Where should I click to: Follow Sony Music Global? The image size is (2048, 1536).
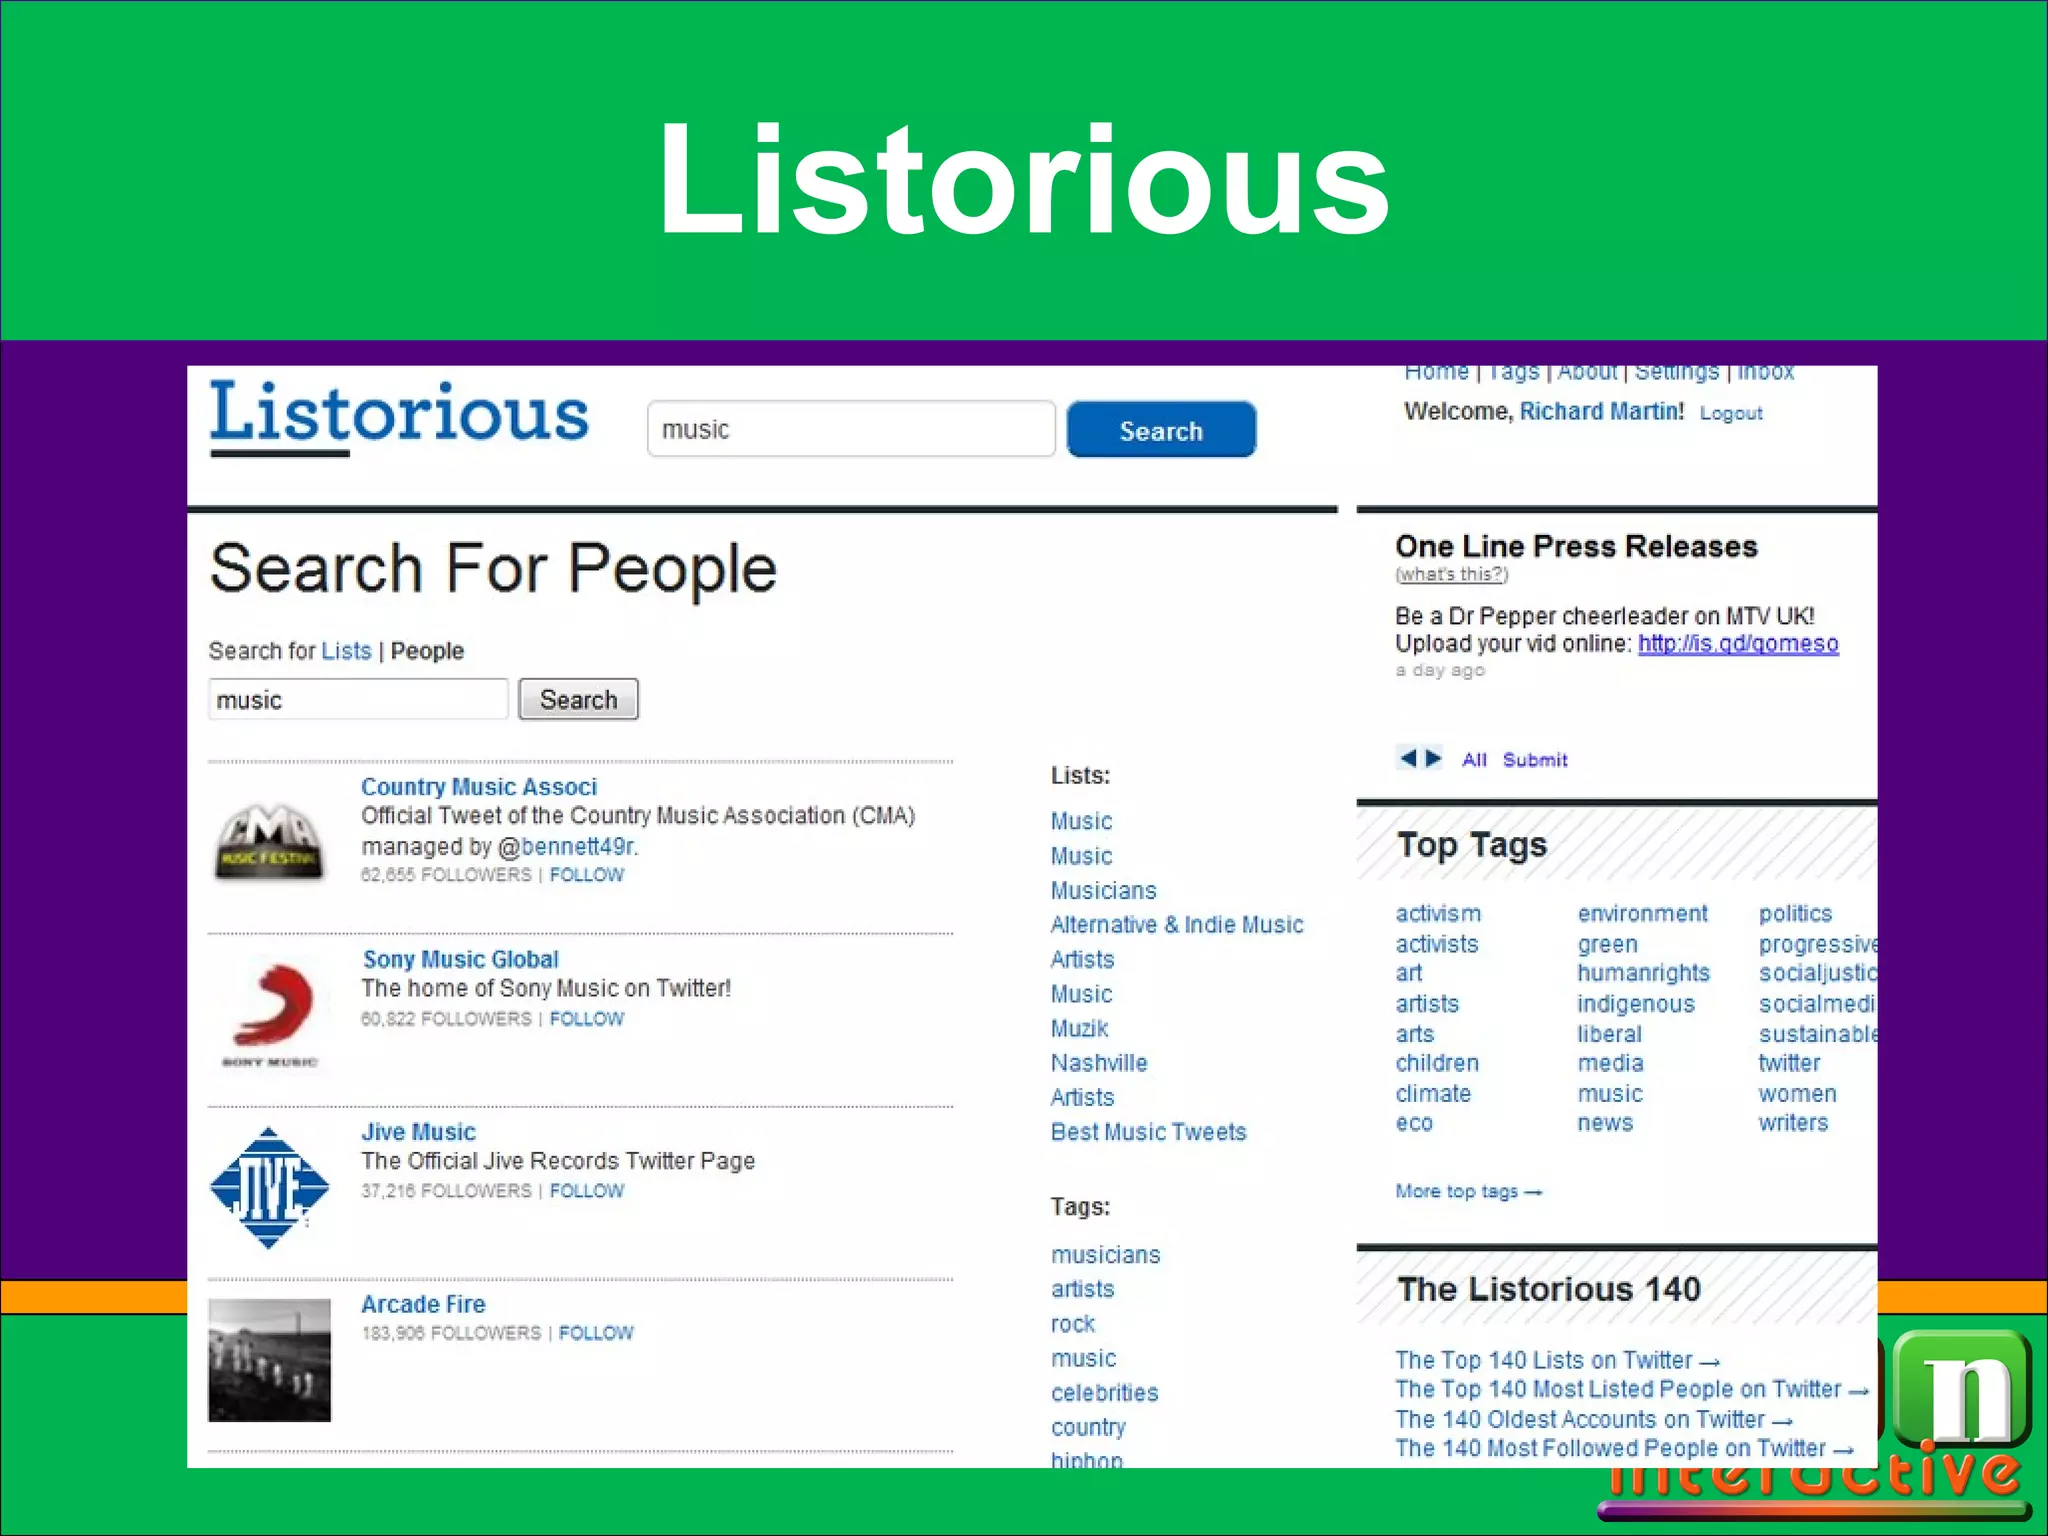[587, 1019]
